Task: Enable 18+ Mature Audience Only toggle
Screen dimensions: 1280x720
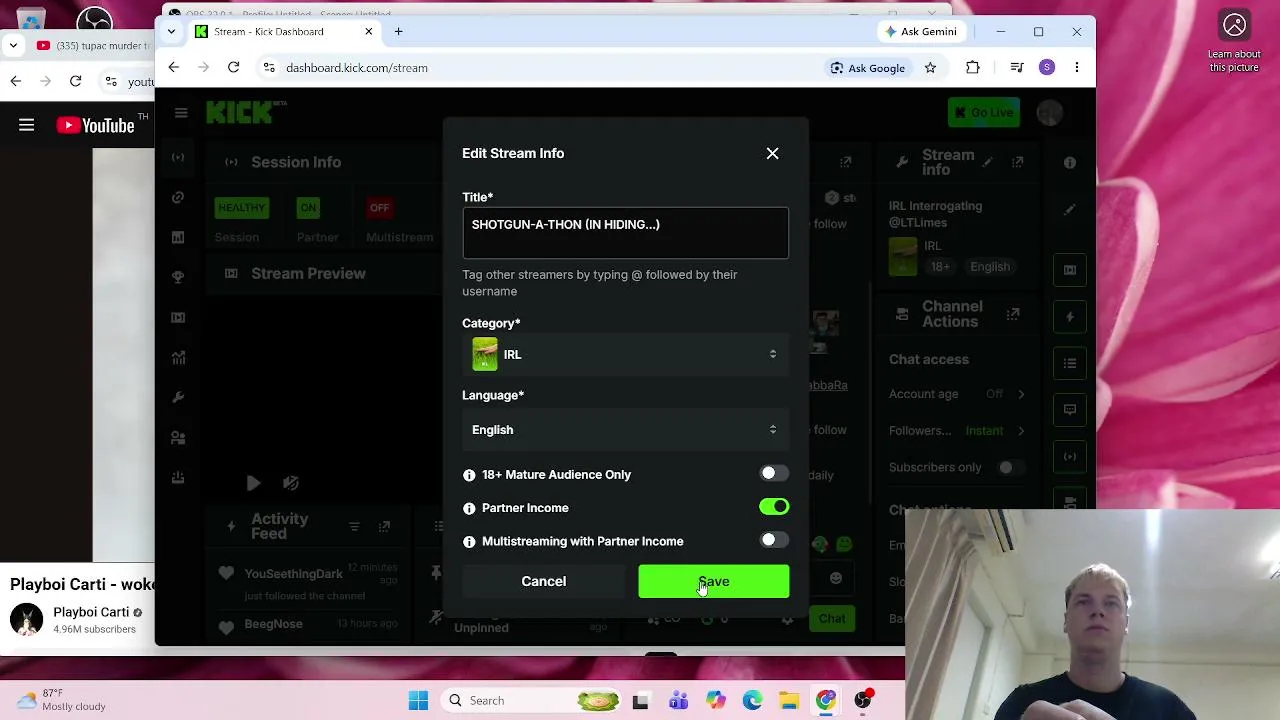Action: click(774, 474)
